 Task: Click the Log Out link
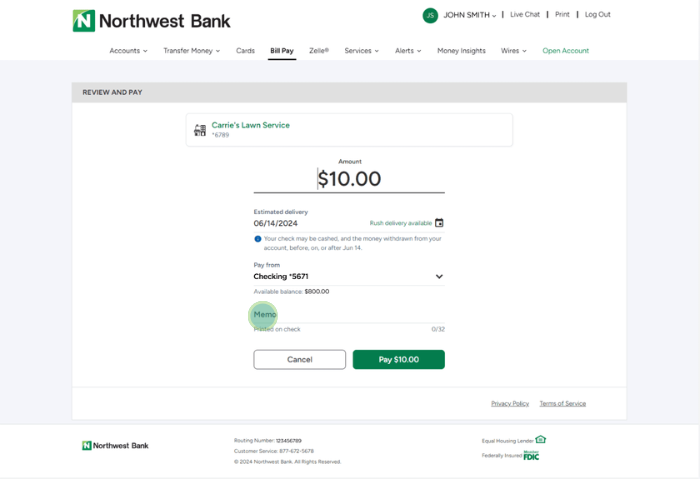[x=597, y=15]
